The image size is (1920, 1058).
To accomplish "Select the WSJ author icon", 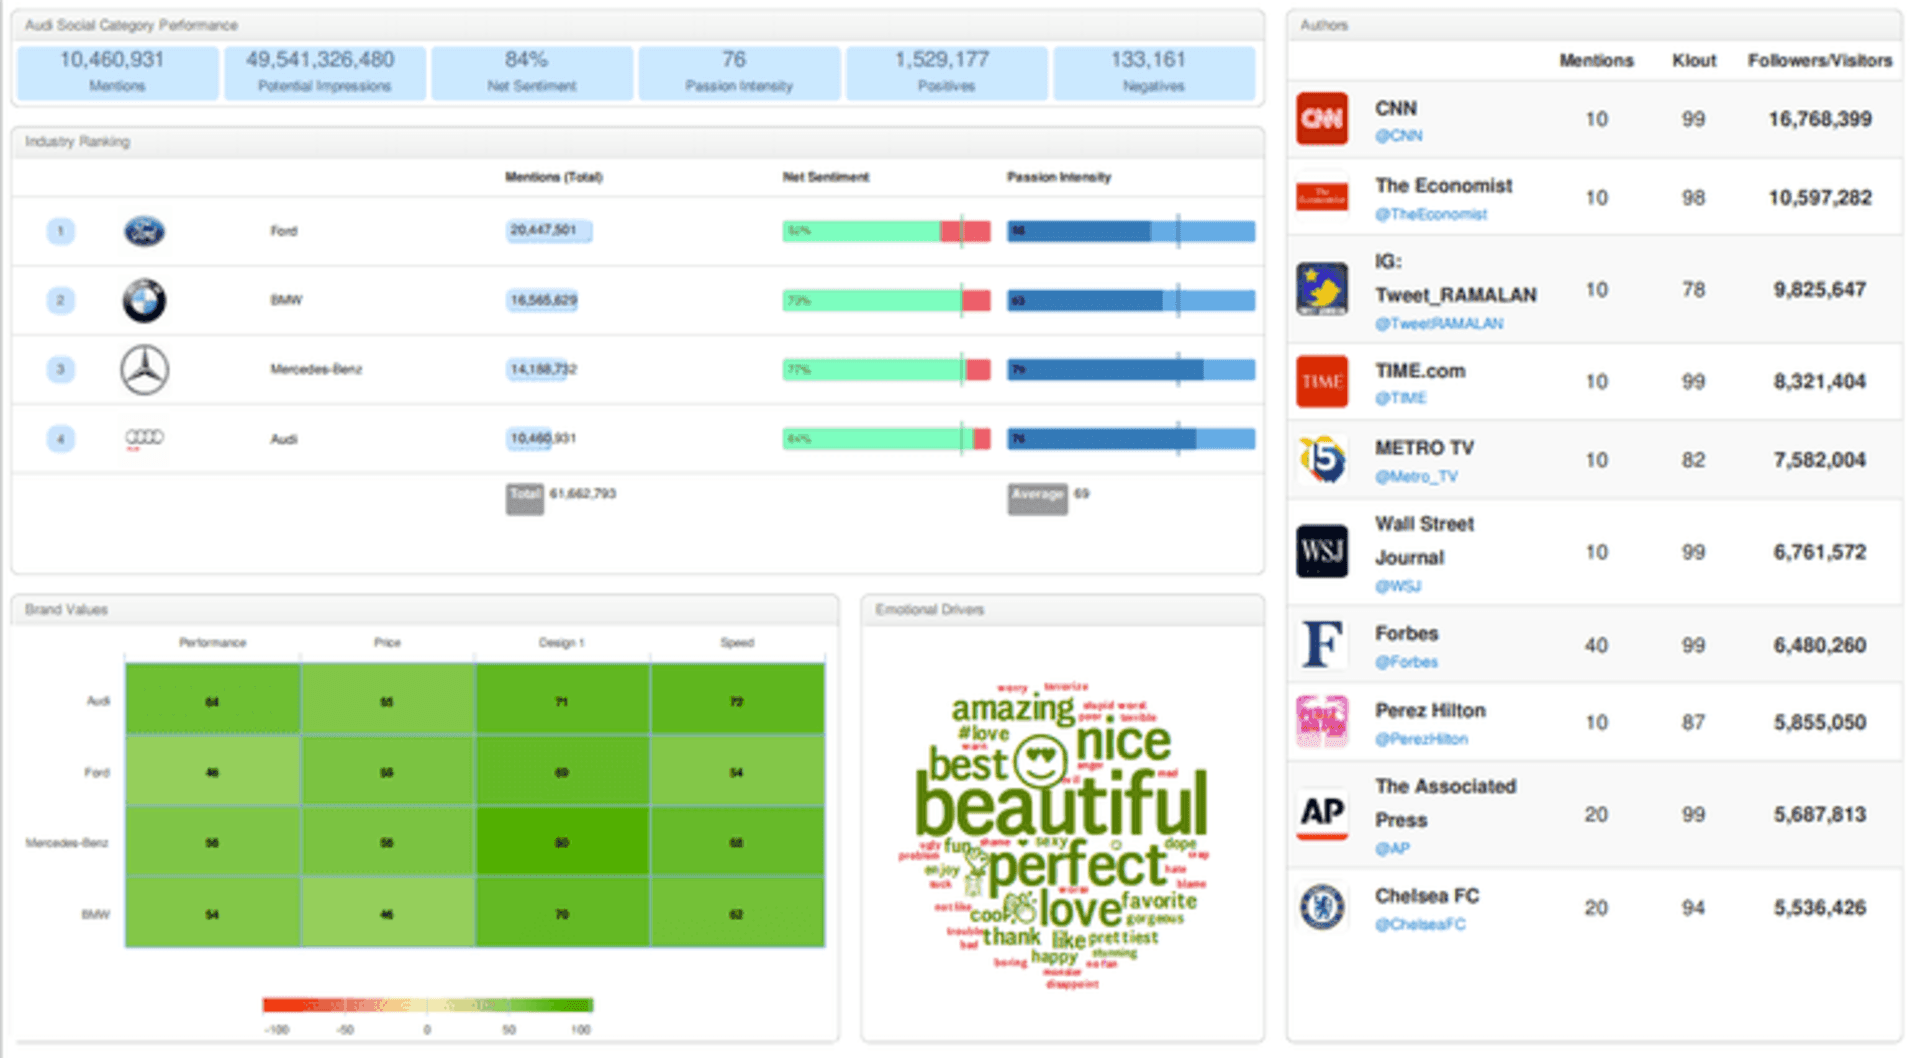I will (x=1322, y=551).
